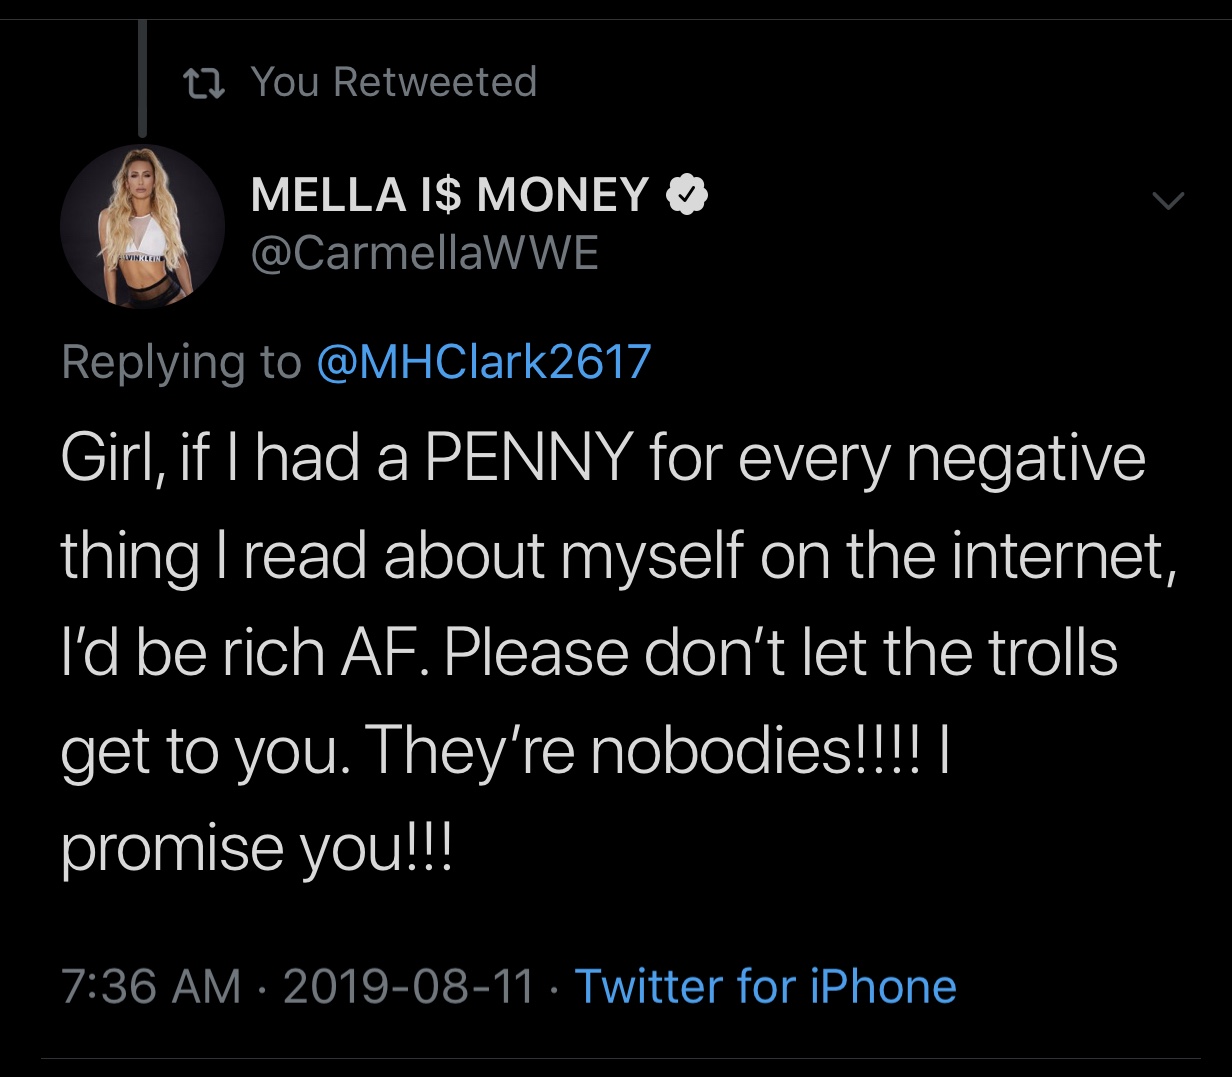The width and height of the screenshot is (1232, 1077).
Task: Click the retweet icon beside You Retweeted
Action: (204, 82)
